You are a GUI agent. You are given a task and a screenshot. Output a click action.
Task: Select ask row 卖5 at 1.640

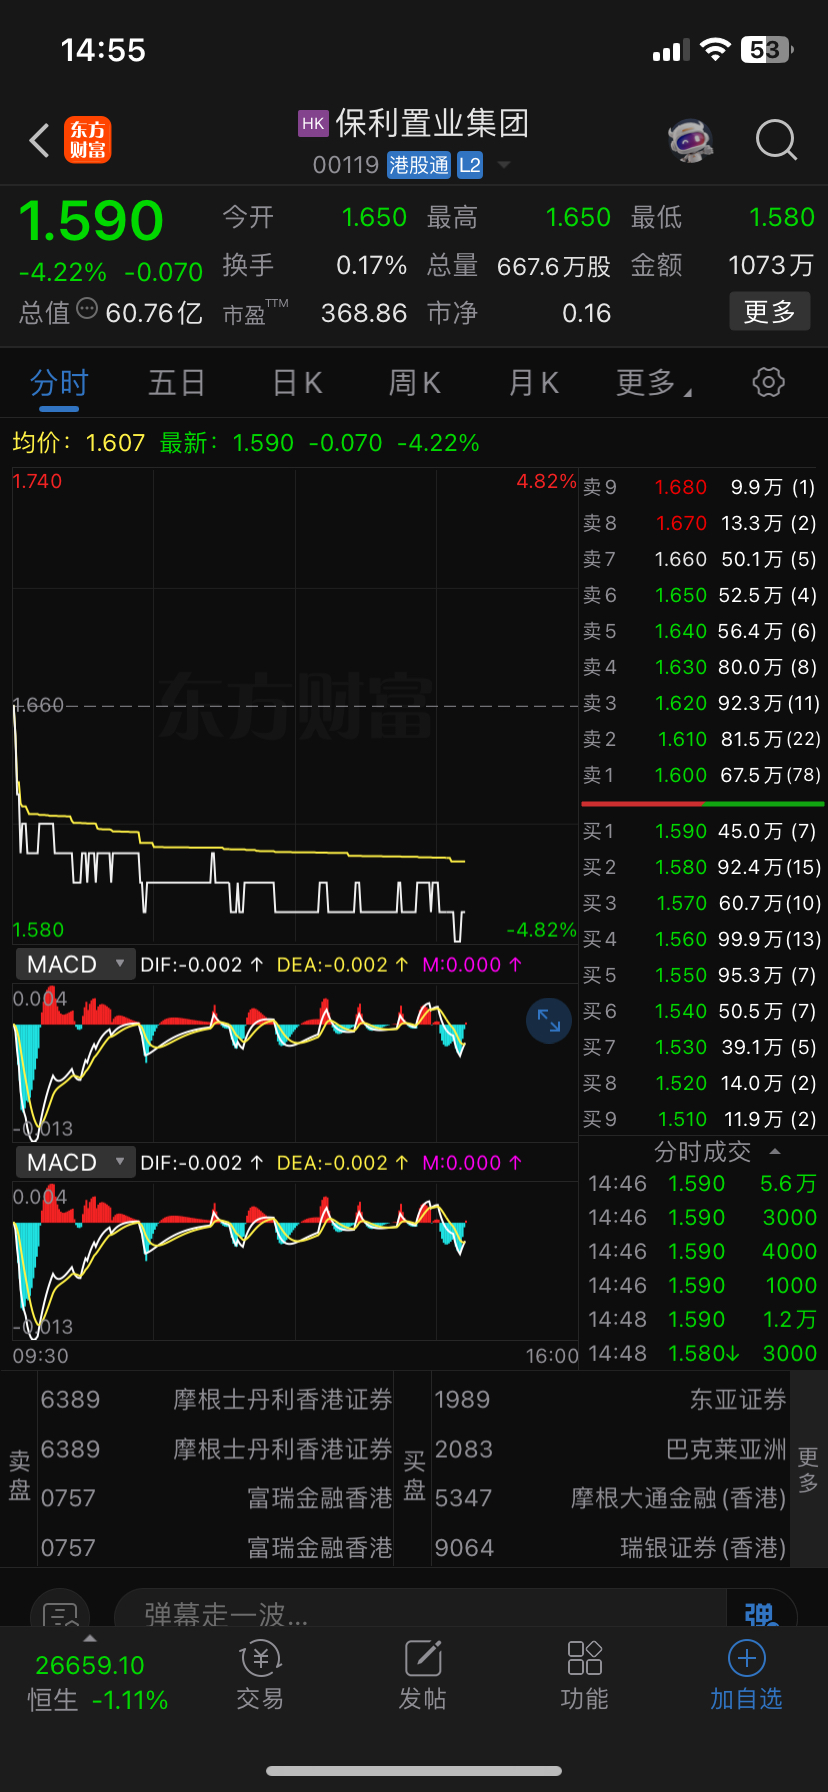point(701,631)
